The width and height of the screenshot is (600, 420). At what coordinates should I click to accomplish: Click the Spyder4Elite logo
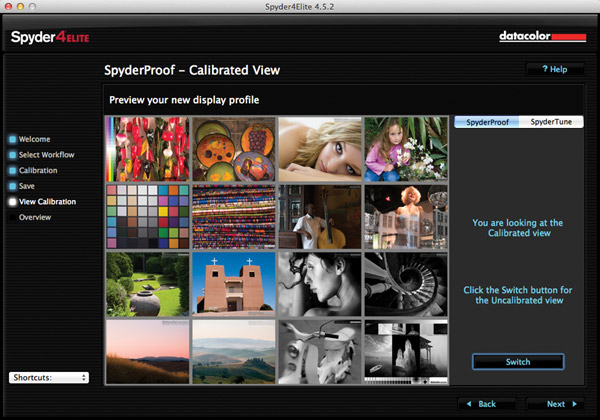(50, 37)
